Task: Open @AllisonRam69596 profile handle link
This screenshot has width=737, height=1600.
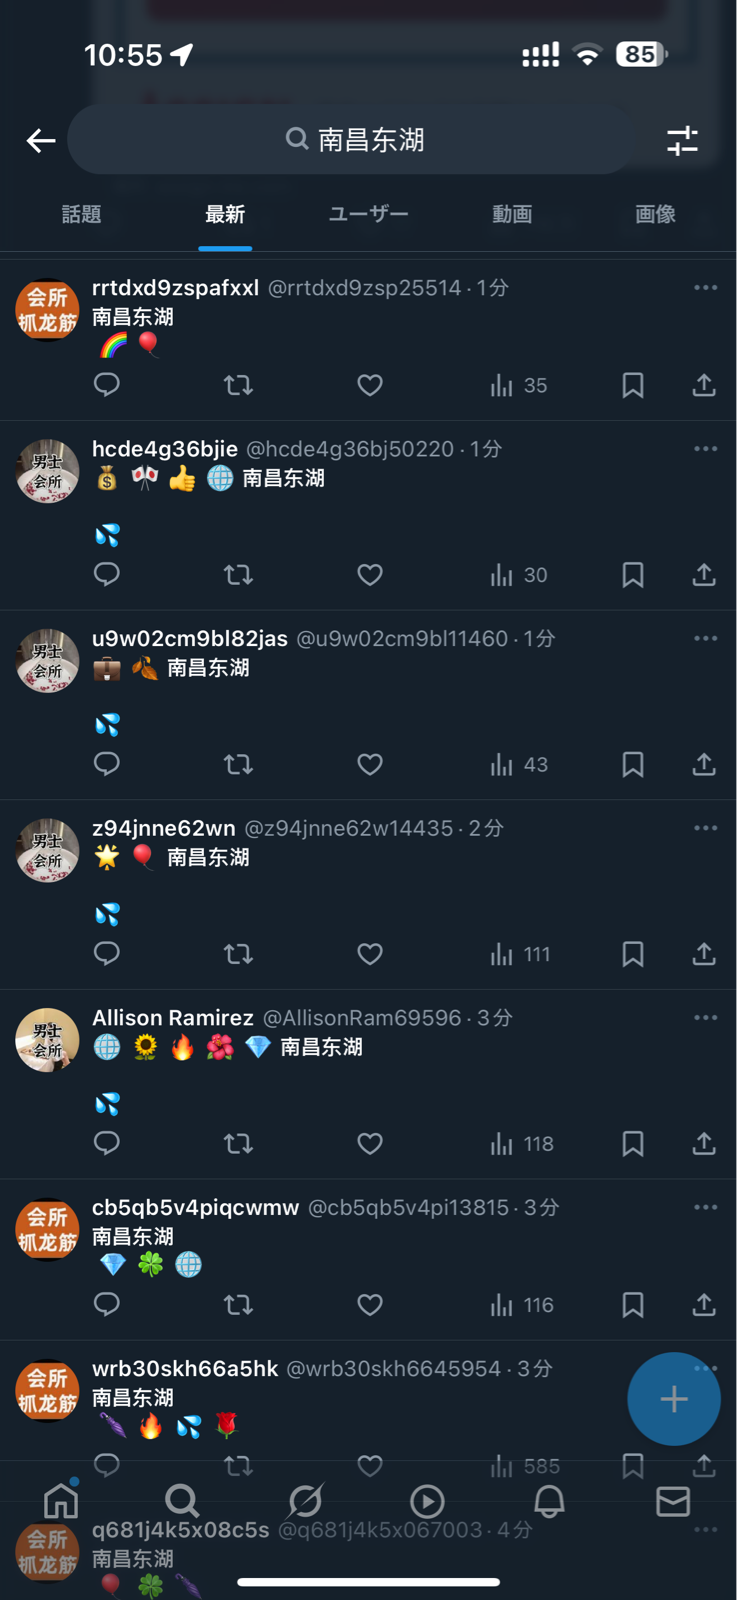Action: [x=361, y=1018]
